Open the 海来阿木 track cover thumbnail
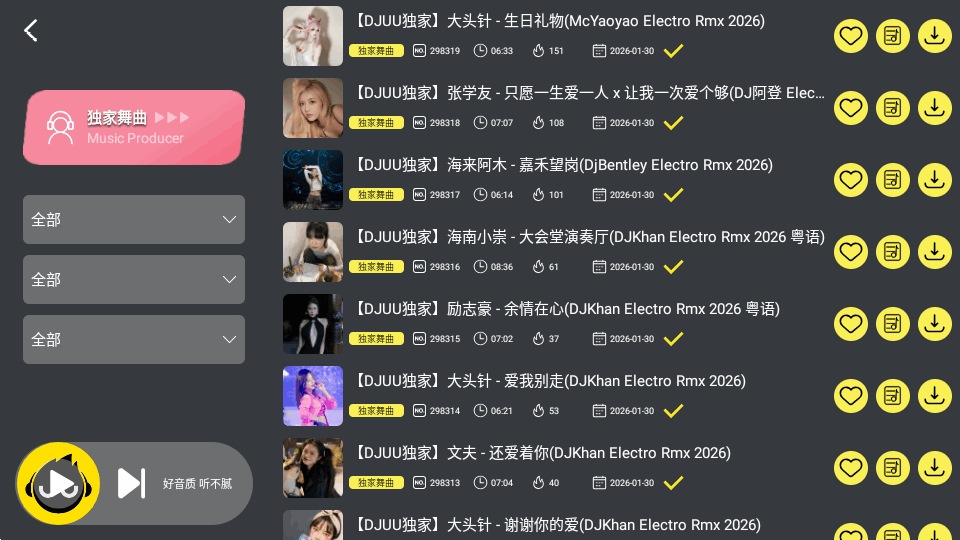The height and width of the screenshot is (540, 960). click(313, 180)
